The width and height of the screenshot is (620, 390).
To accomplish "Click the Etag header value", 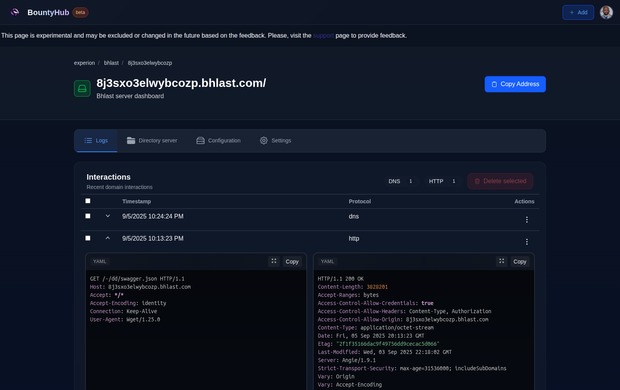I will 388,344.
